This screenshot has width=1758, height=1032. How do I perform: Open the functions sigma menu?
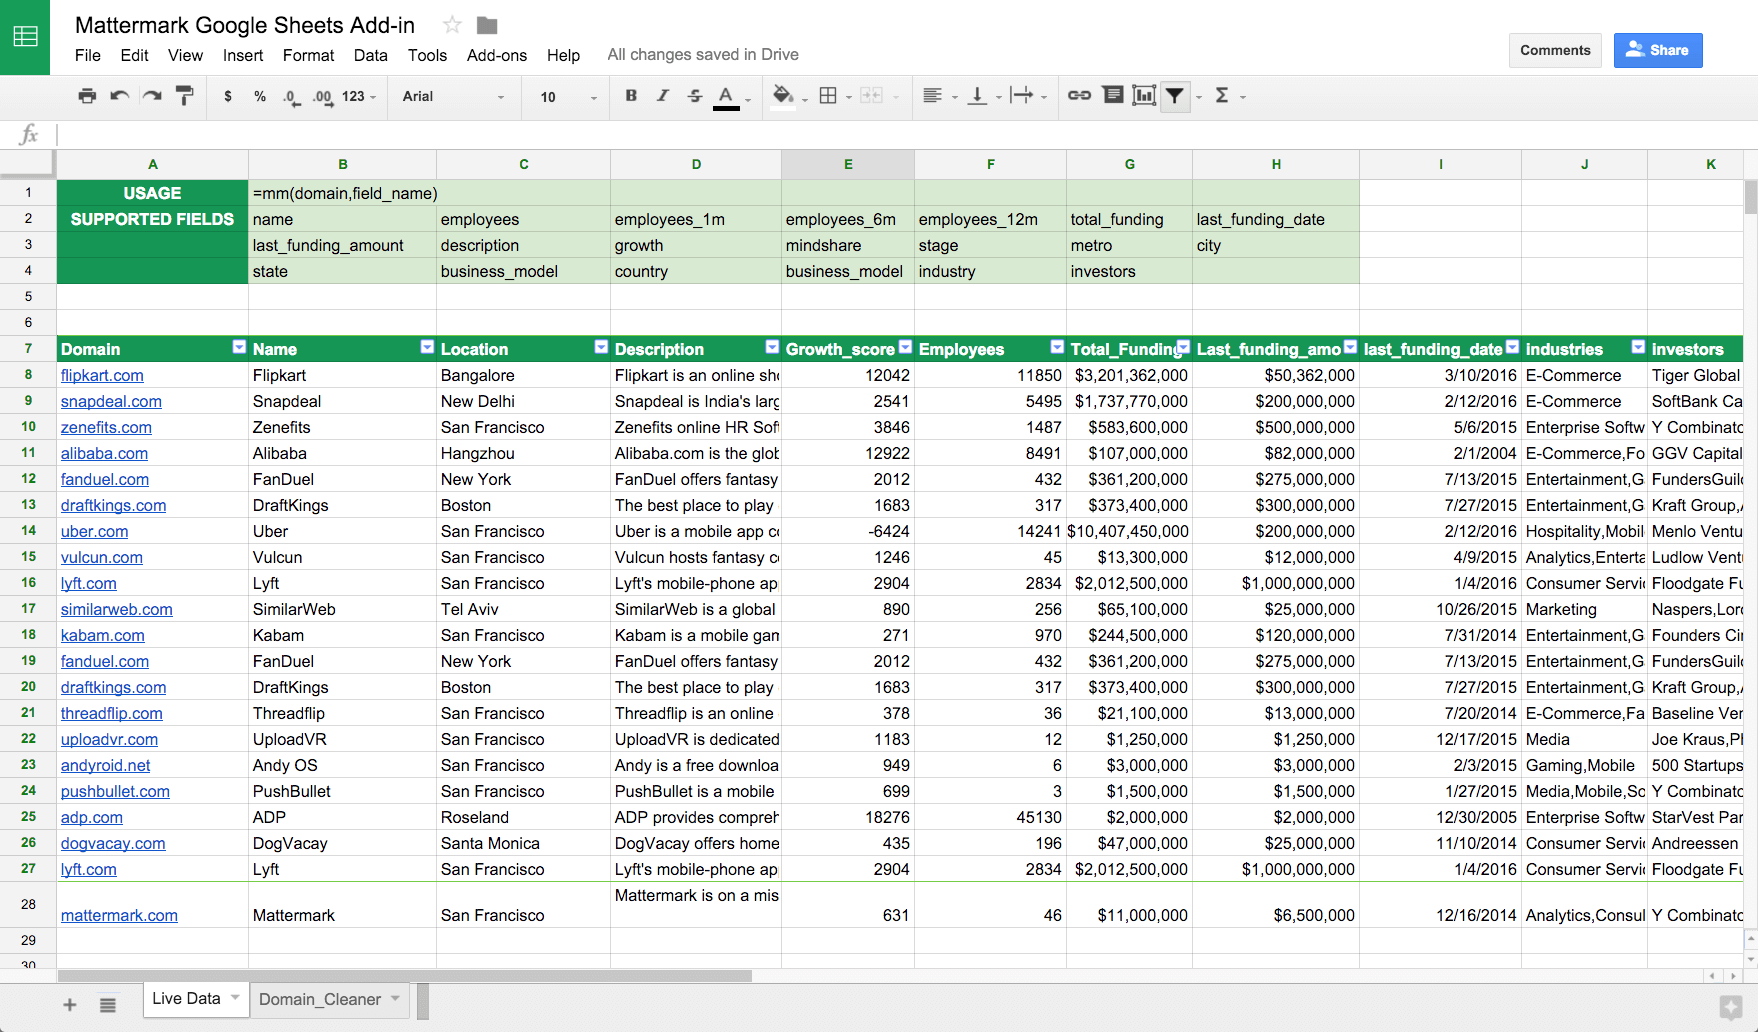[x=1222, y=96]
